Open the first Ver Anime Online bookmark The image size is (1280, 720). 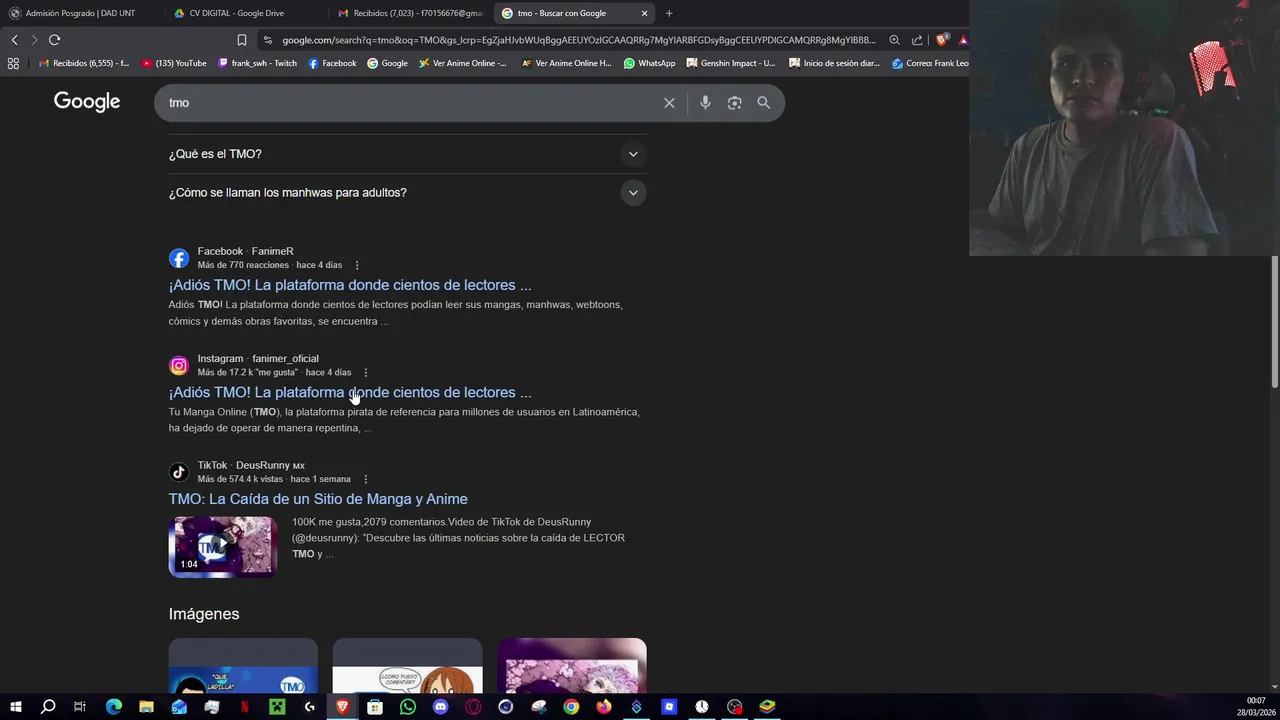[463, 63]
